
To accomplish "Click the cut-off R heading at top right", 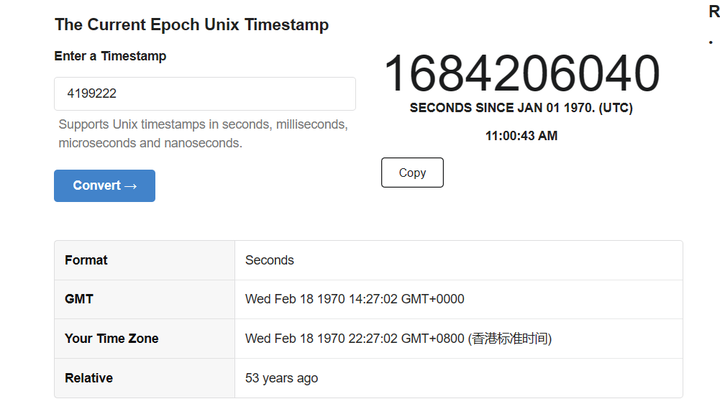I will (713, 12).
